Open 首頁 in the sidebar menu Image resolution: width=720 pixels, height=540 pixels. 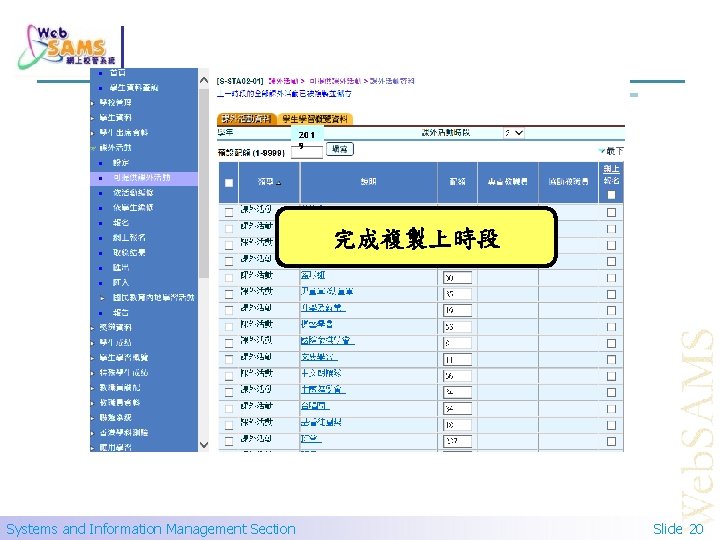[118, 73]
